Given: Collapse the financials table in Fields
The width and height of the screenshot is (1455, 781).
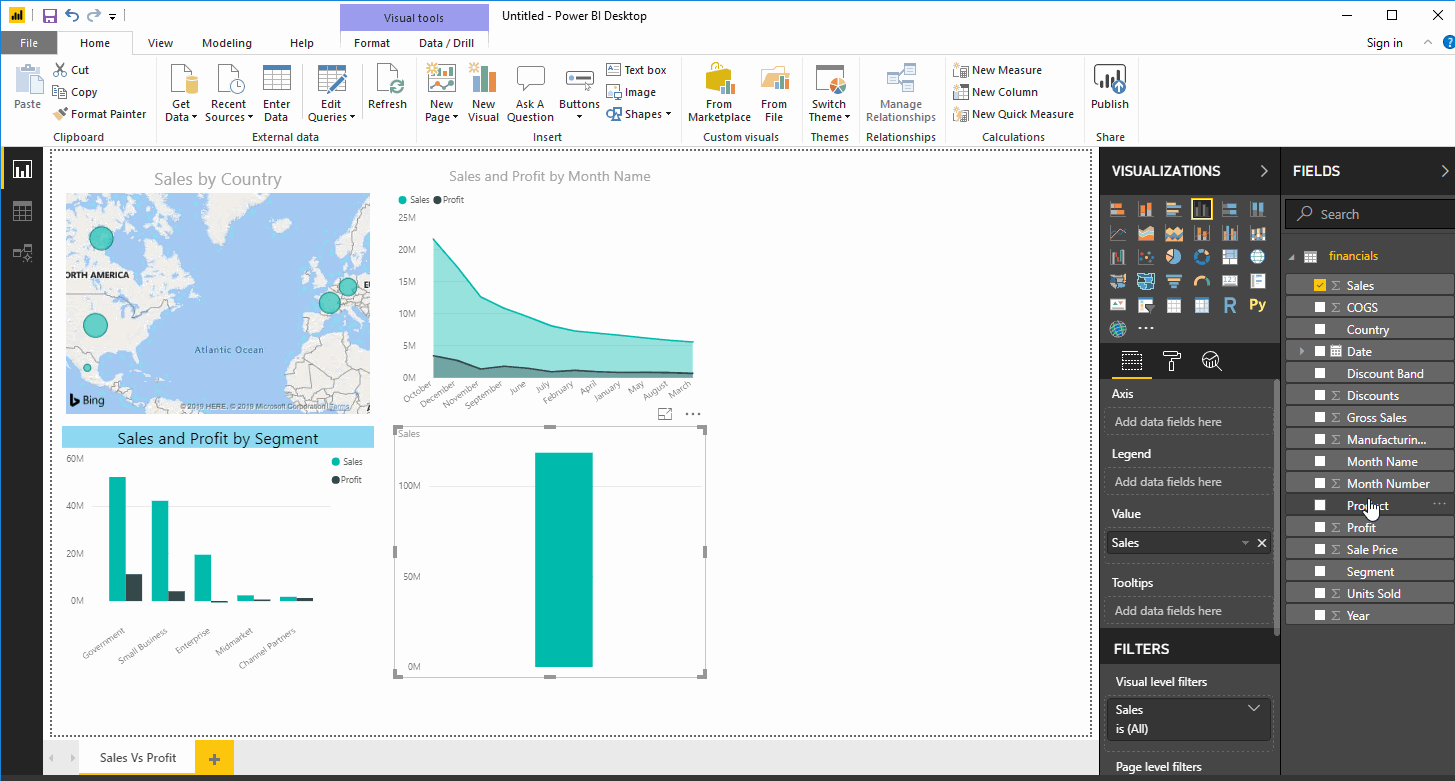Looking at the screenshot, I should pos(1291,256).
